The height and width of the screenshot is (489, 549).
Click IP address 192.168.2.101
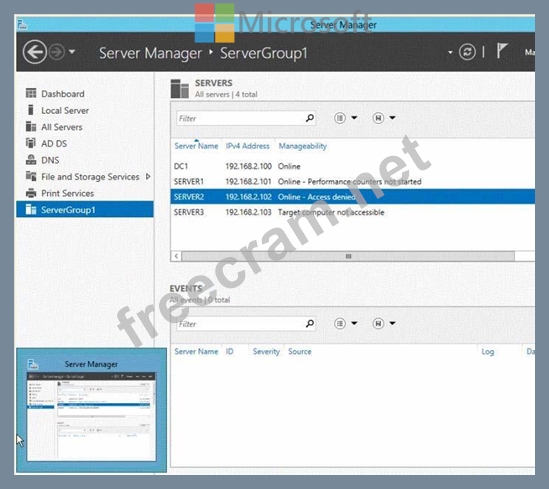[x=248, y=182]
